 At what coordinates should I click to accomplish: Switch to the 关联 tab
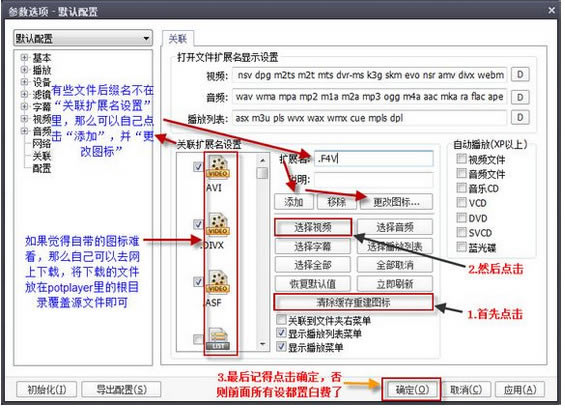point(178,39)
